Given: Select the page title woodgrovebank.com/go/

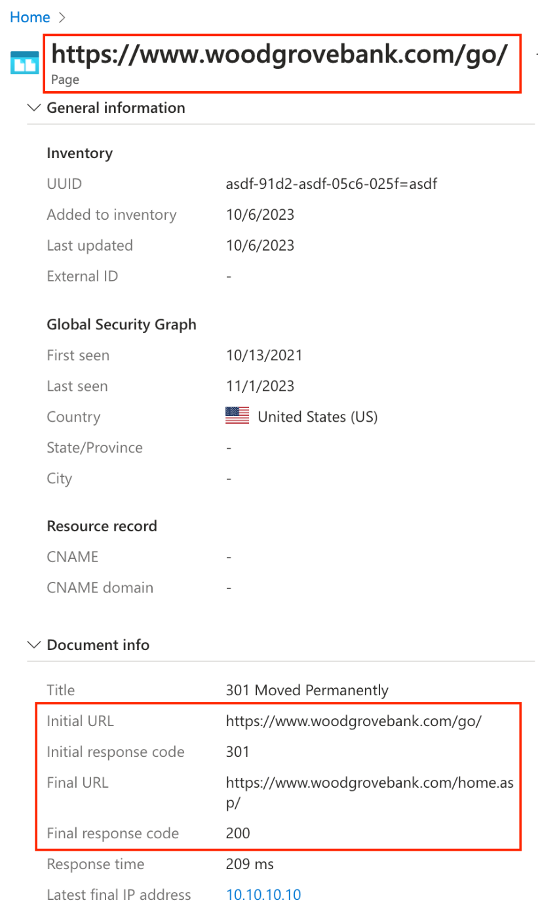Looking at the screenshot, I should [x=279, y=54].
